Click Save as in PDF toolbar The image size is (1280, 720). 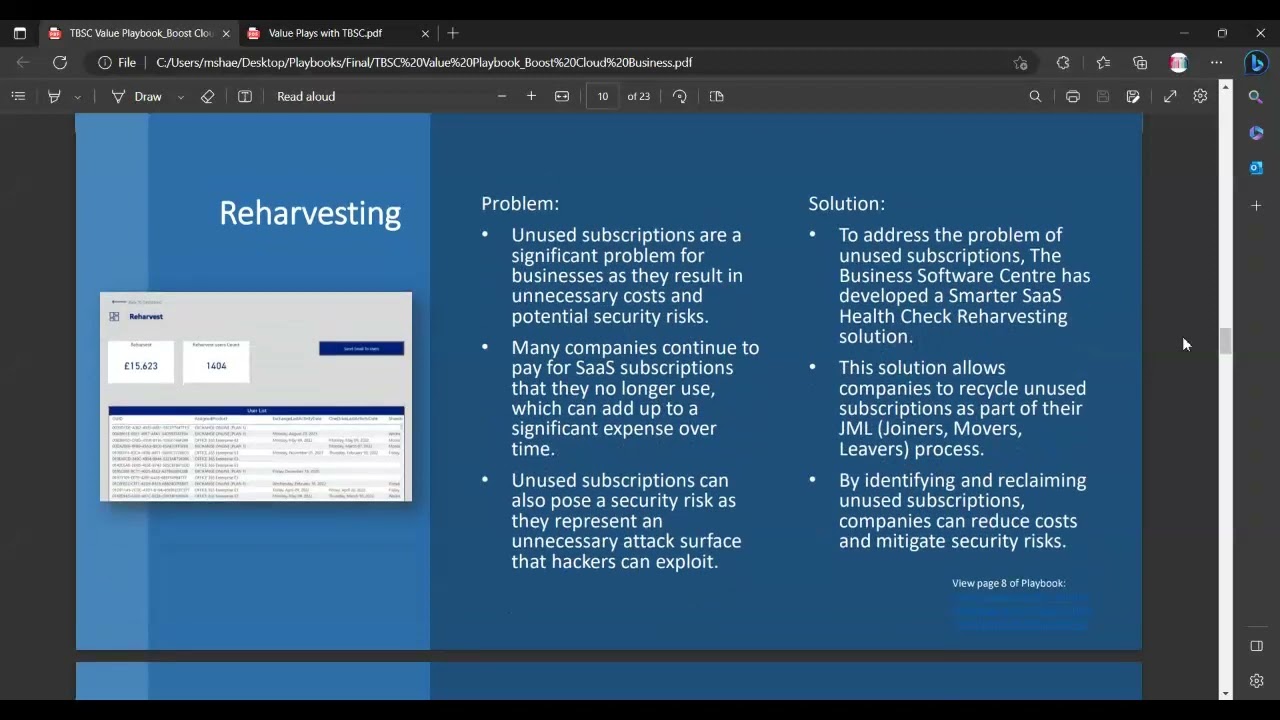point(1133,96)
